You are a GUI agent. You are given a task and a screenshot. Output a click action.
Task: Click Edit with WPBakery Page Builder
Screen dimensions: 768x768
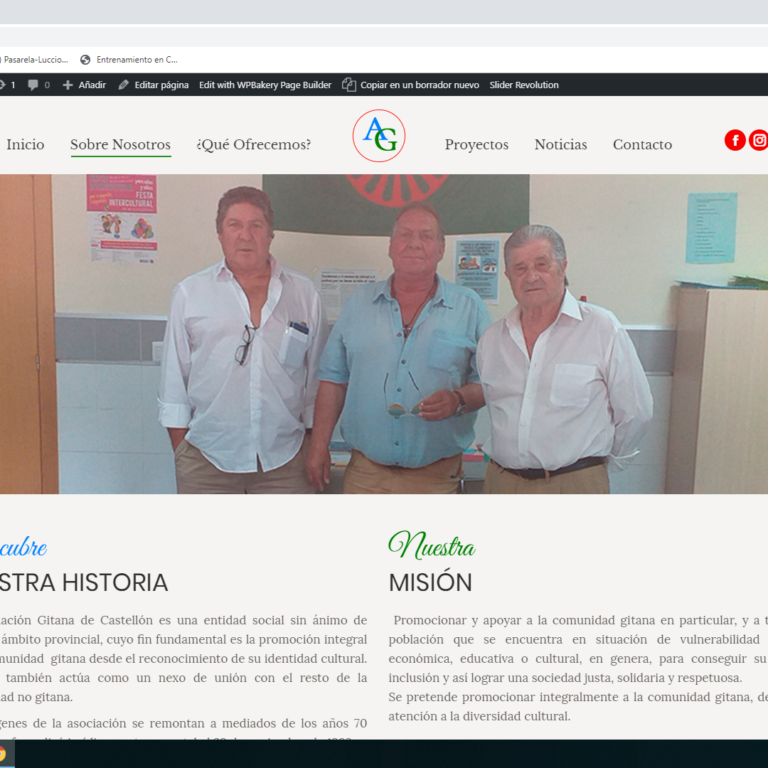pyautogui.click(x=265, y=85)
